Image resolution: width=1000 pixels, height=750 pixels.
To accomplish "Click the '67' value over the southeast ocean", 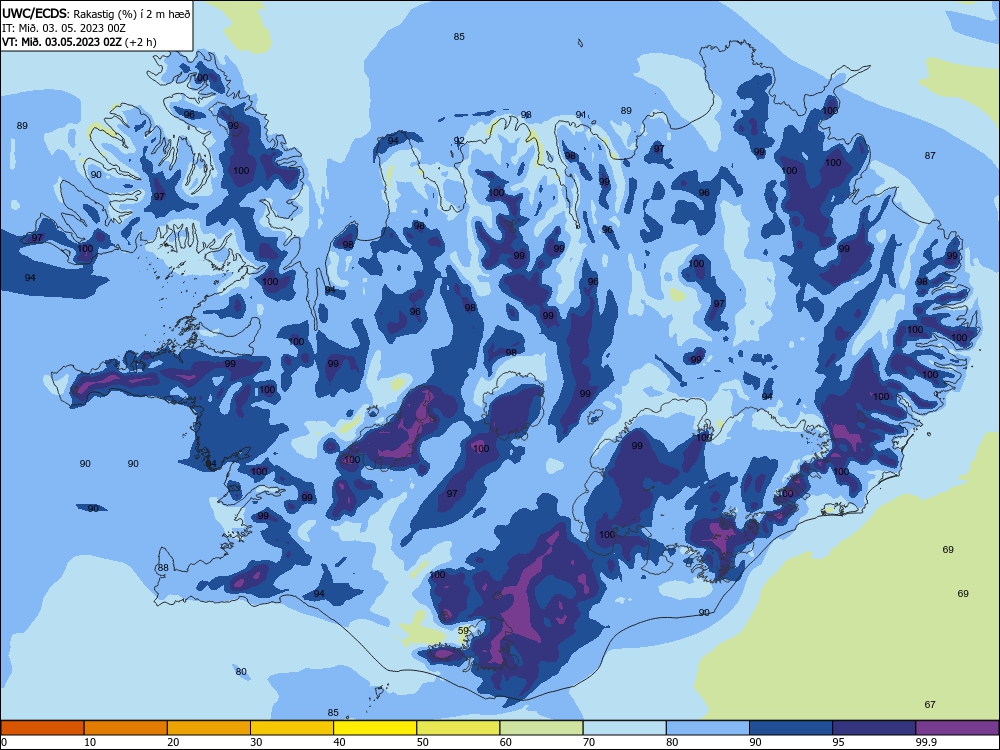I will pos(930,704).
